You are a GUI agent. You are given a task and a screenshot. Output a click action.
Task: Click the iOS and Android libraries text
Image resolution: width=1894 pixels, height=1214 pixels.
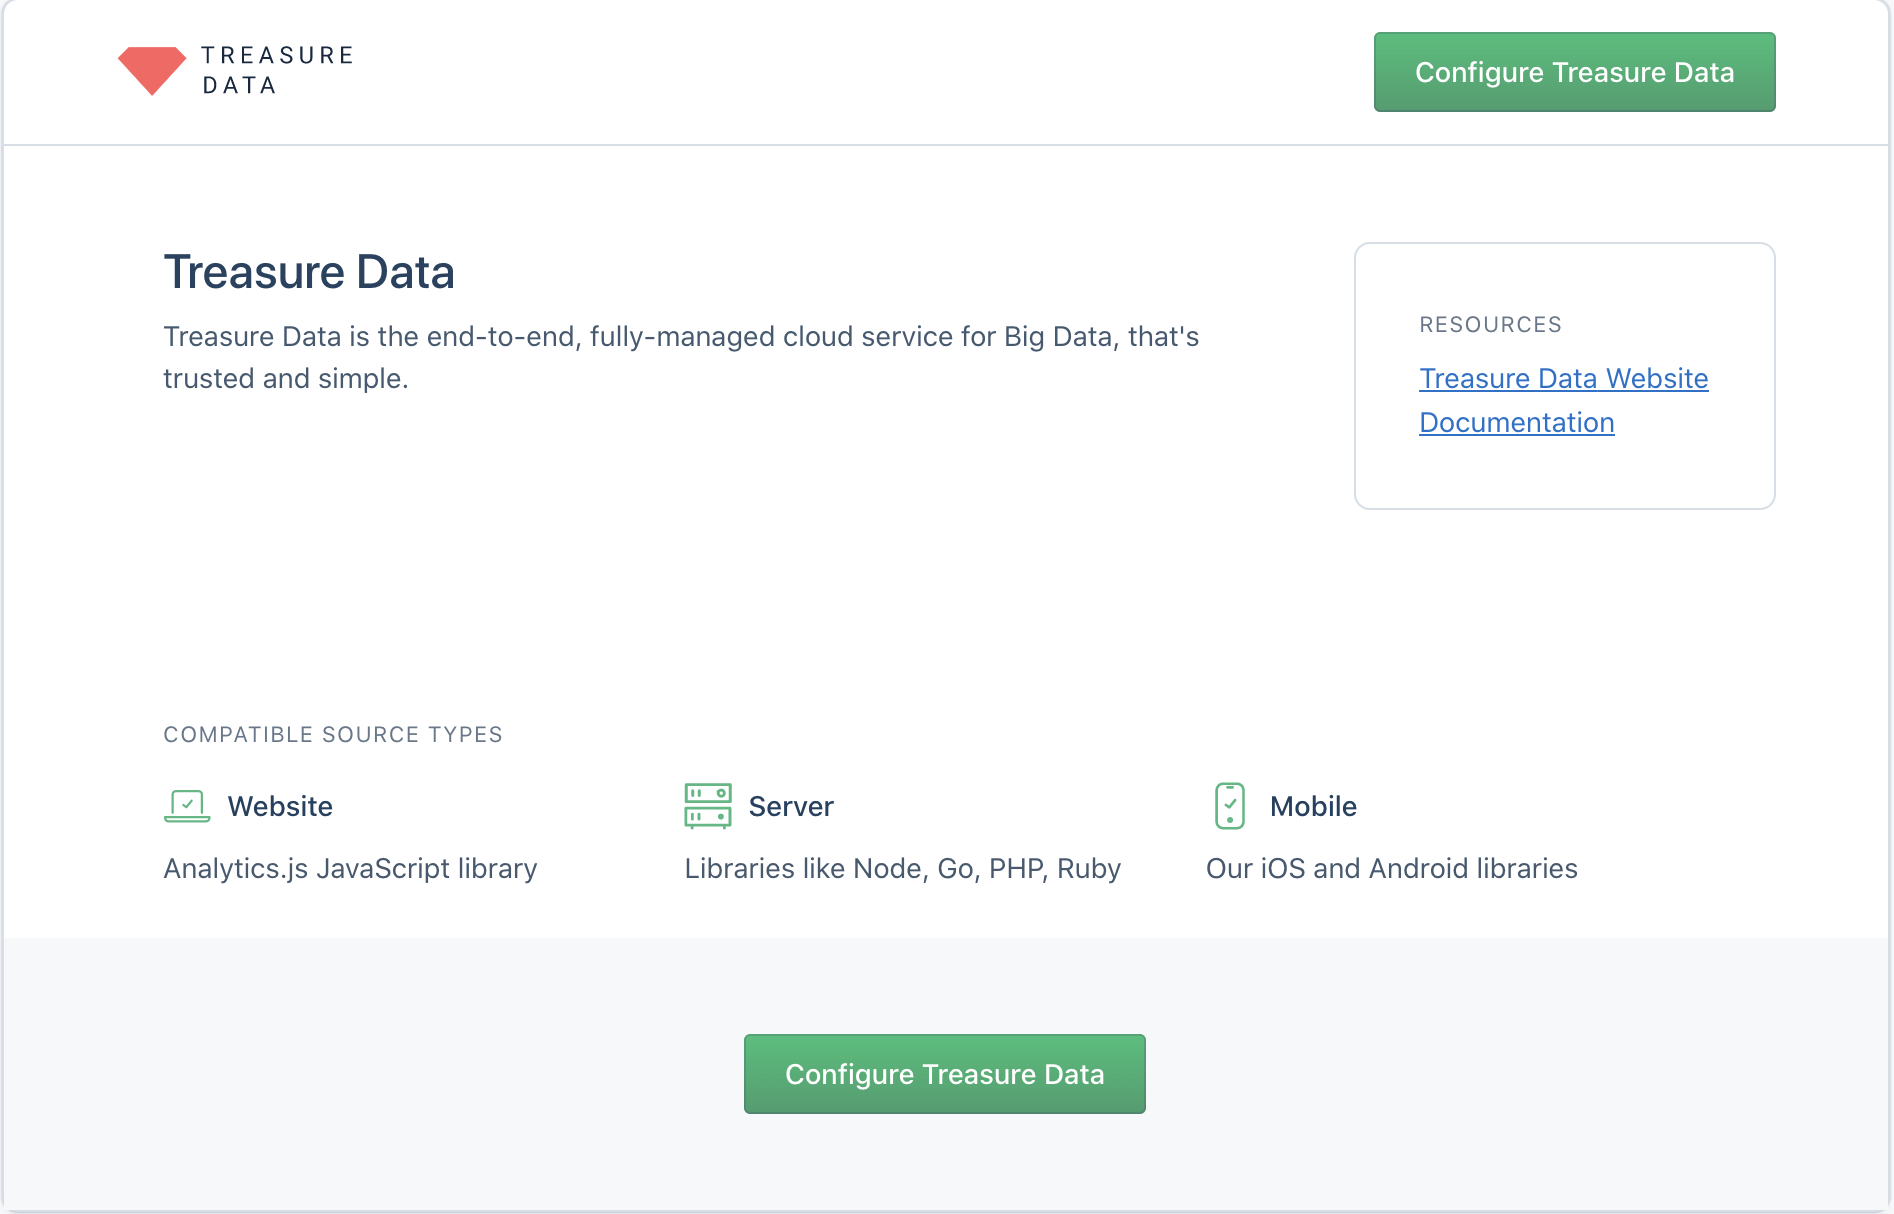[1391, 869]
